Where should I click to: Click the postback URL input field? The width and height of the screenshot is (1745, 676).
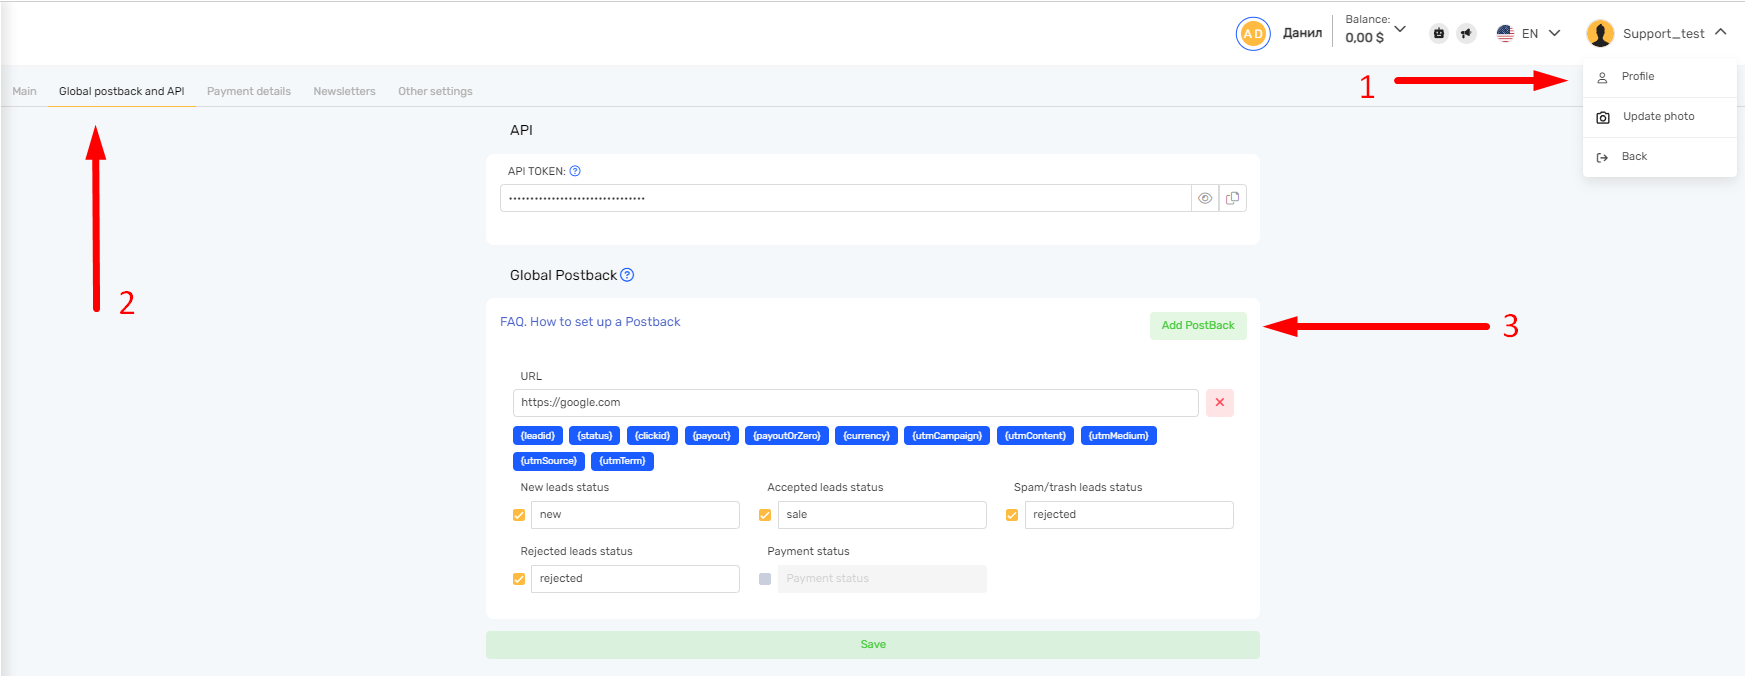[855, 402]
